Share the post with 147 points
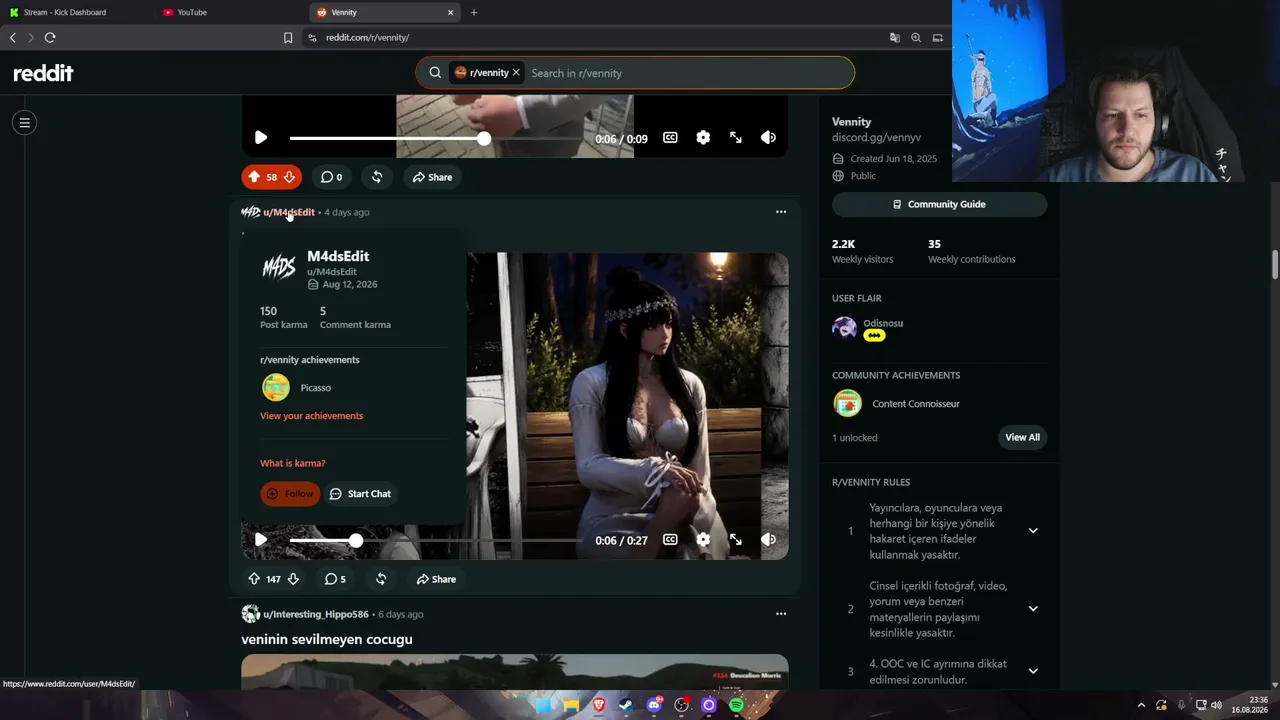 point(437,579)
